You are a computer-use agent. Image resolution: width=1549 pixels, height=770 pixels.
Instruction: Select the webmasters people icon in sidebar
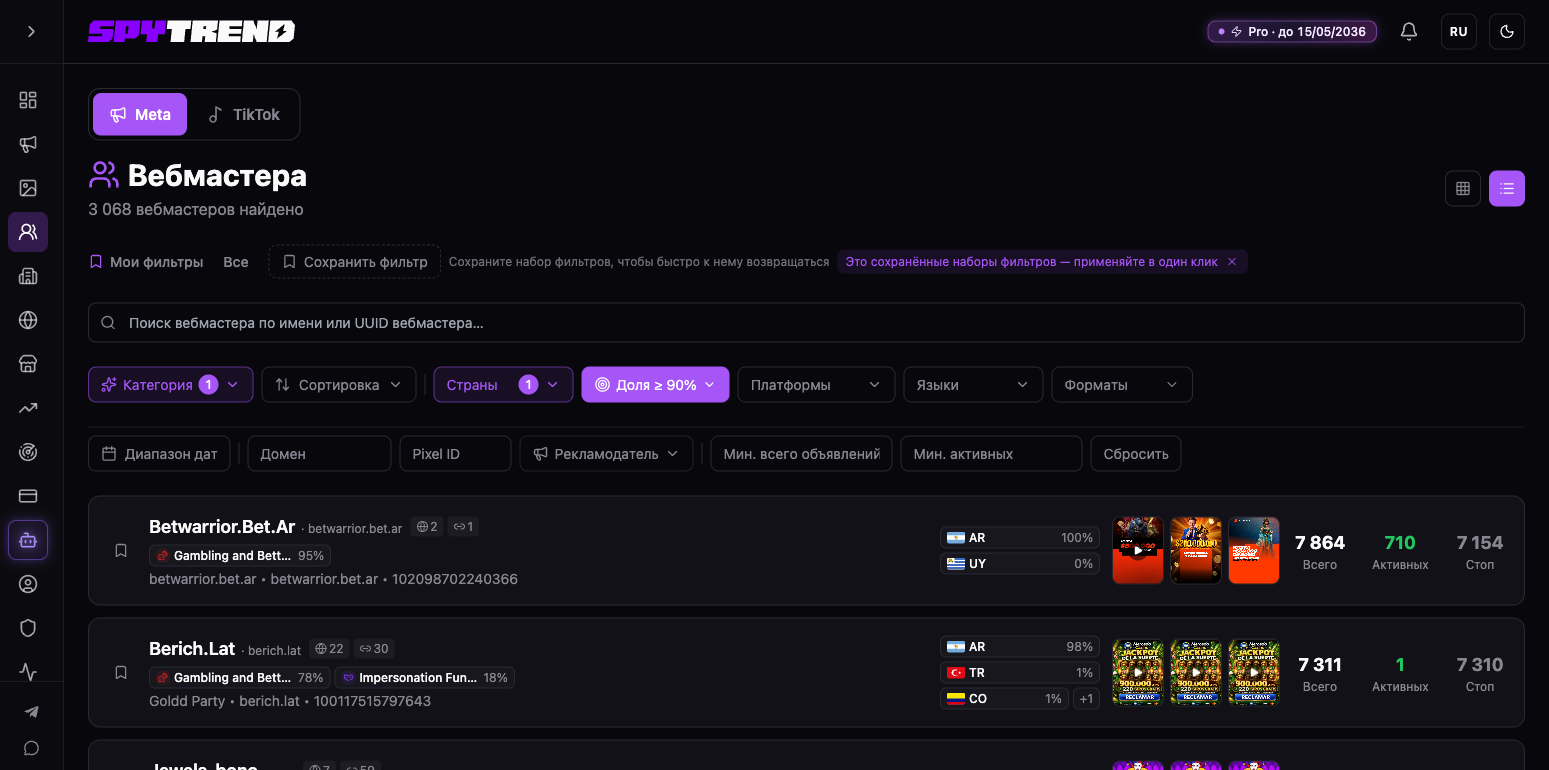[x=28, y=232]
